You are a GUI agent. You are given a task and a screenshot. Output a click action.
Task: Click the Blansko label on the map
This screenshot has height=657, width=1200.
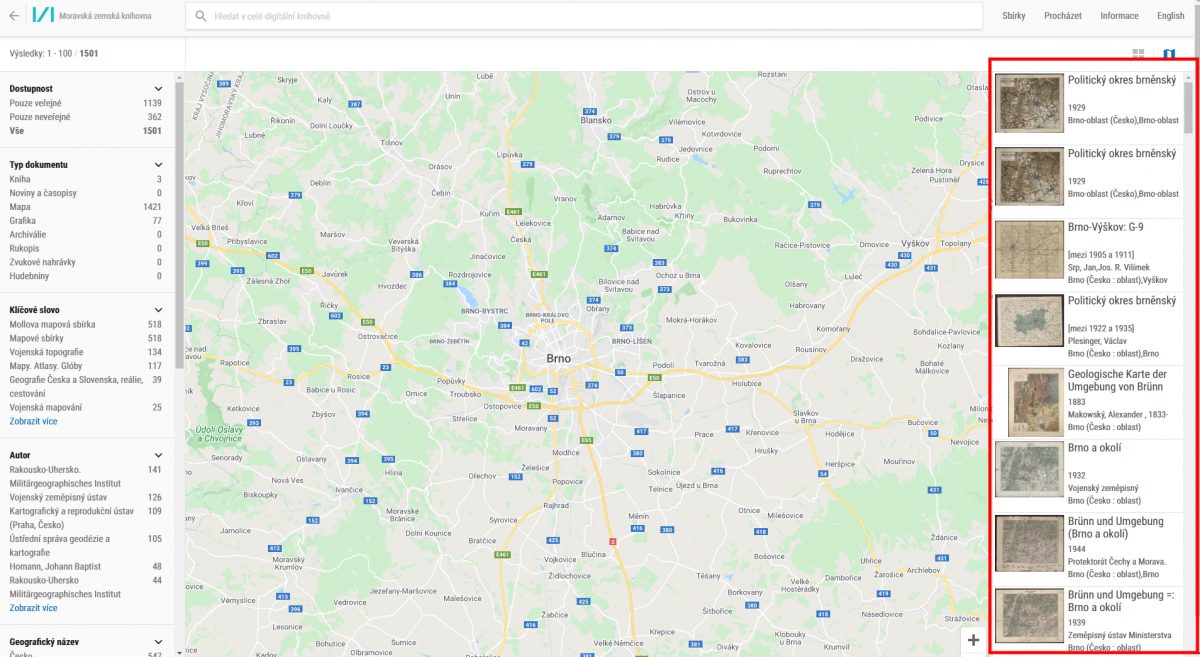(596, 120)
